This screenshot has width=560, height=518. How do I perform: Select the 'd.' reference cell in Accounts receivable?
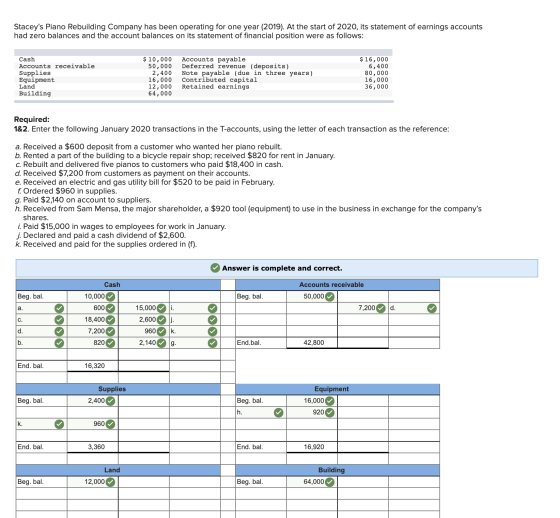(x=414, y=308)
